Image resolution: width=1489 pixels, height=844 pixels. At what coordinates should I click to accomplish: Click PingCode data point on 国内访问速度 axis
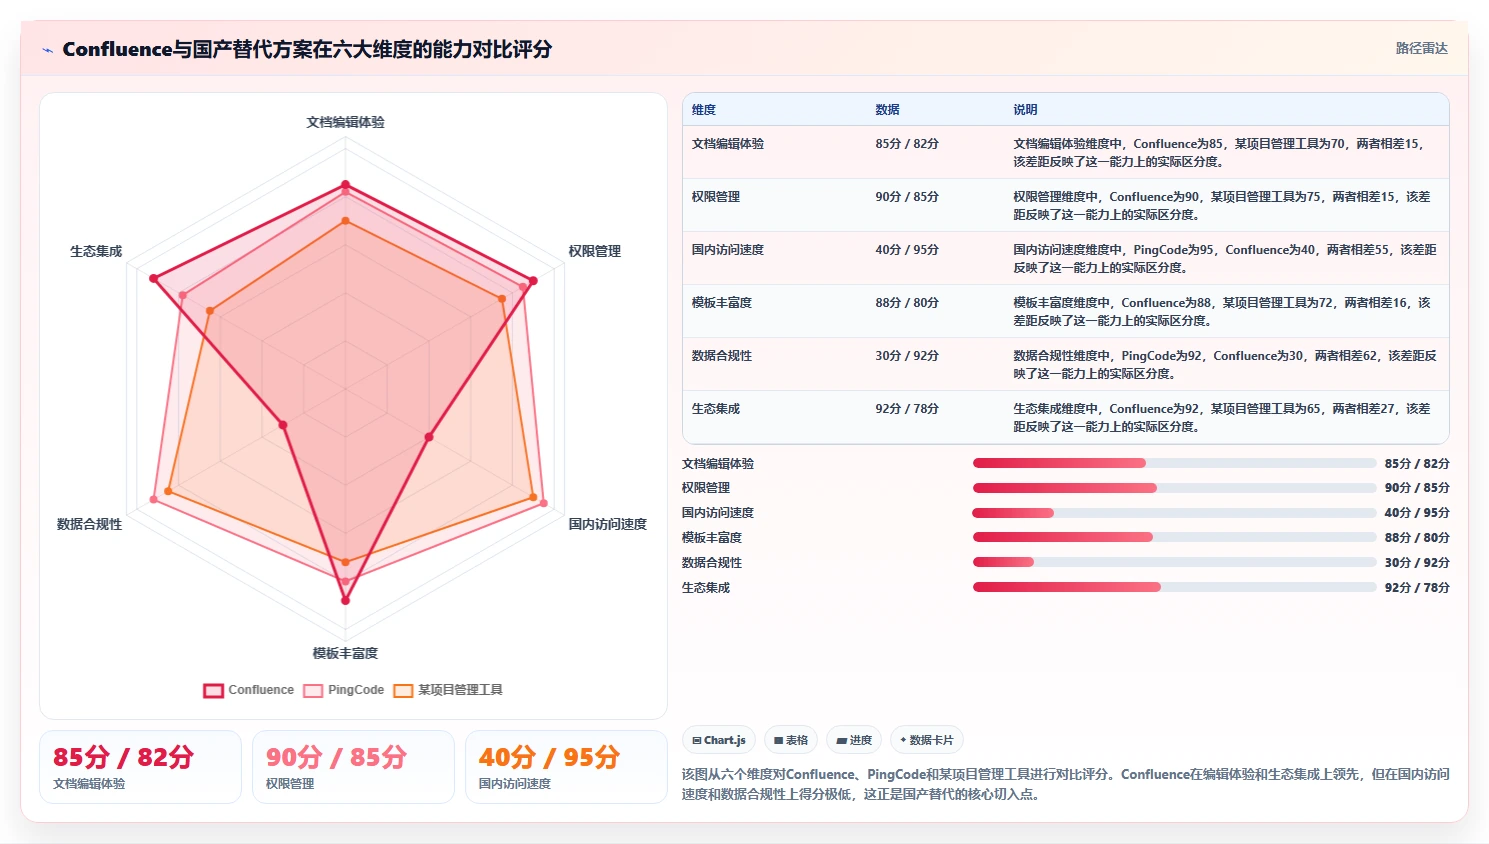[543, 503]
